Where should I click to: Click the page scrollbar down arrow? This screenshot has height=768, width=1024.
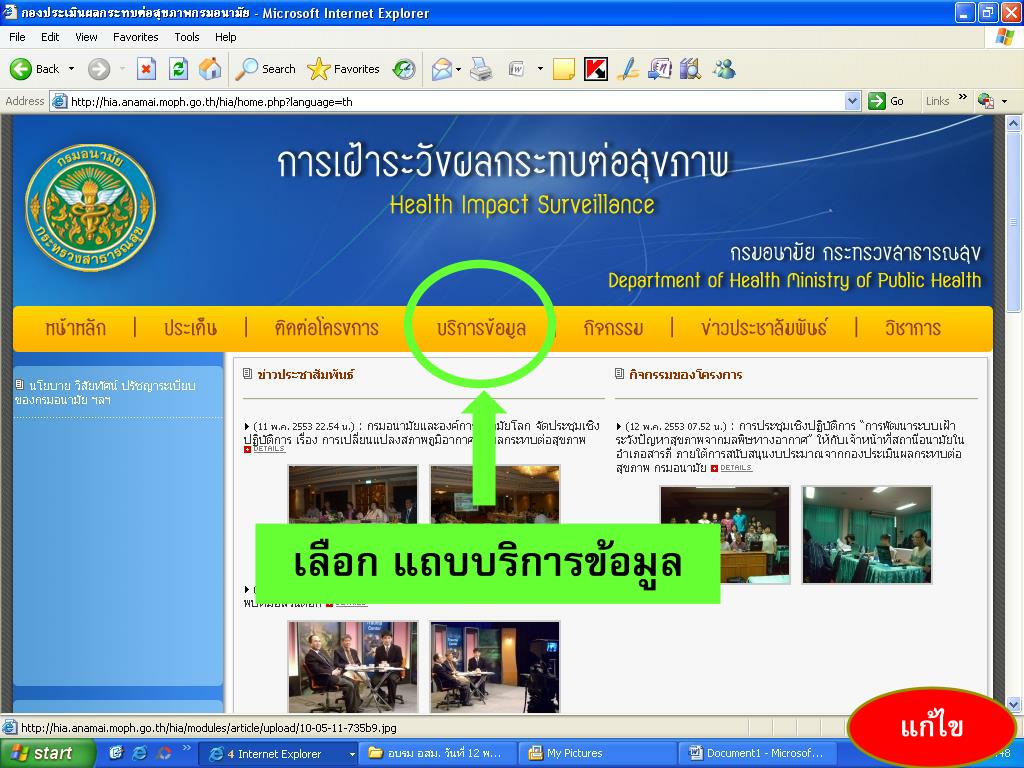1014,704
